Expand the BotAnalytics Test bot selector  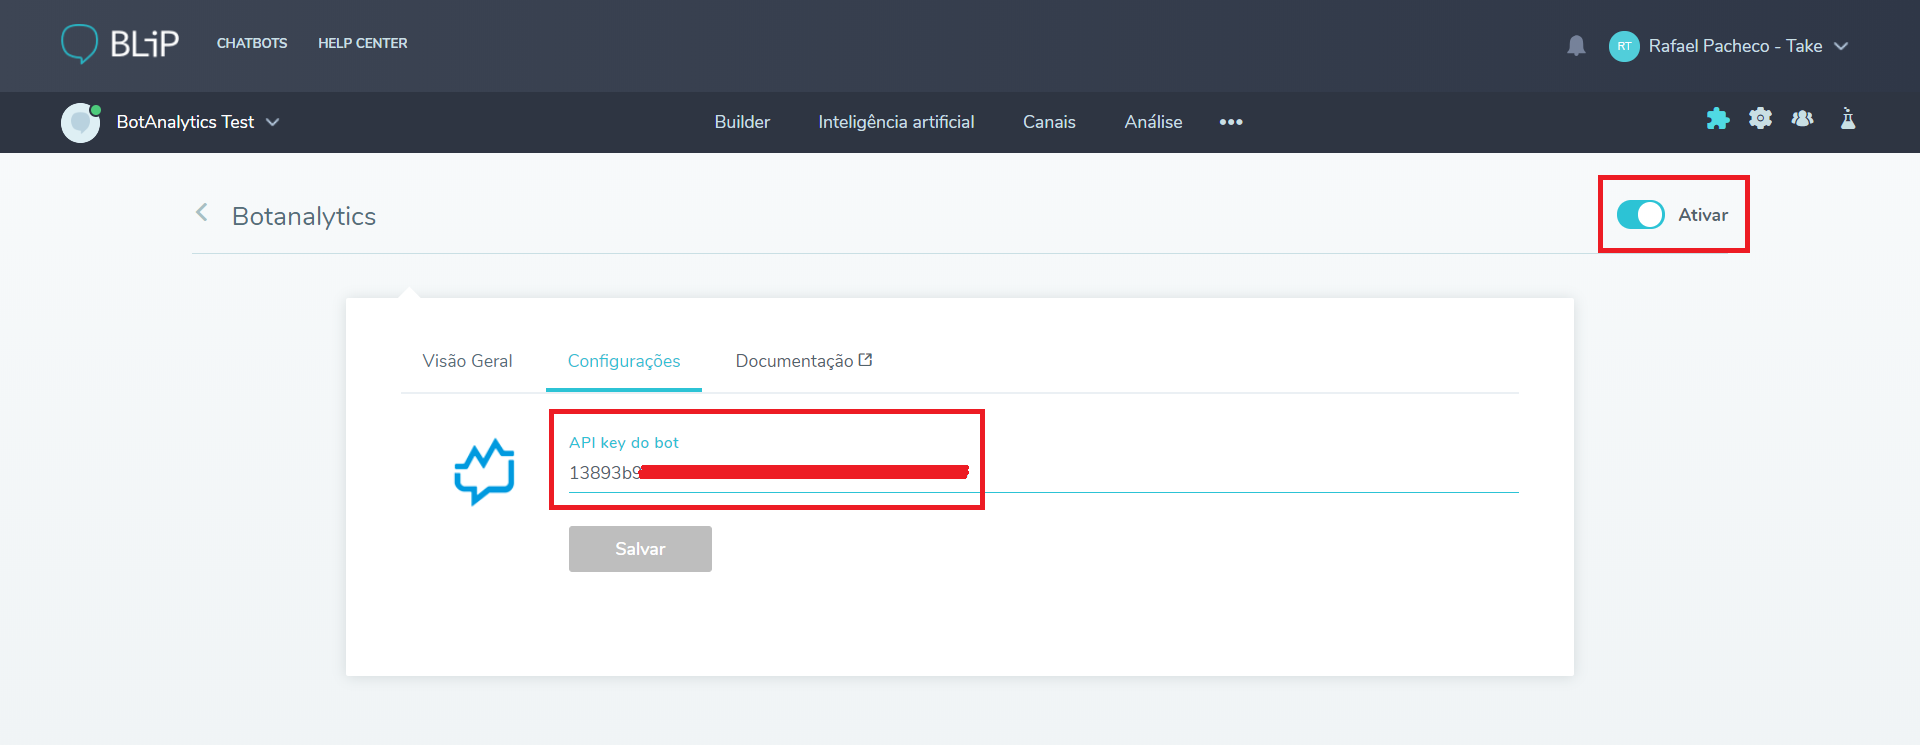click(x=272, y=122)
